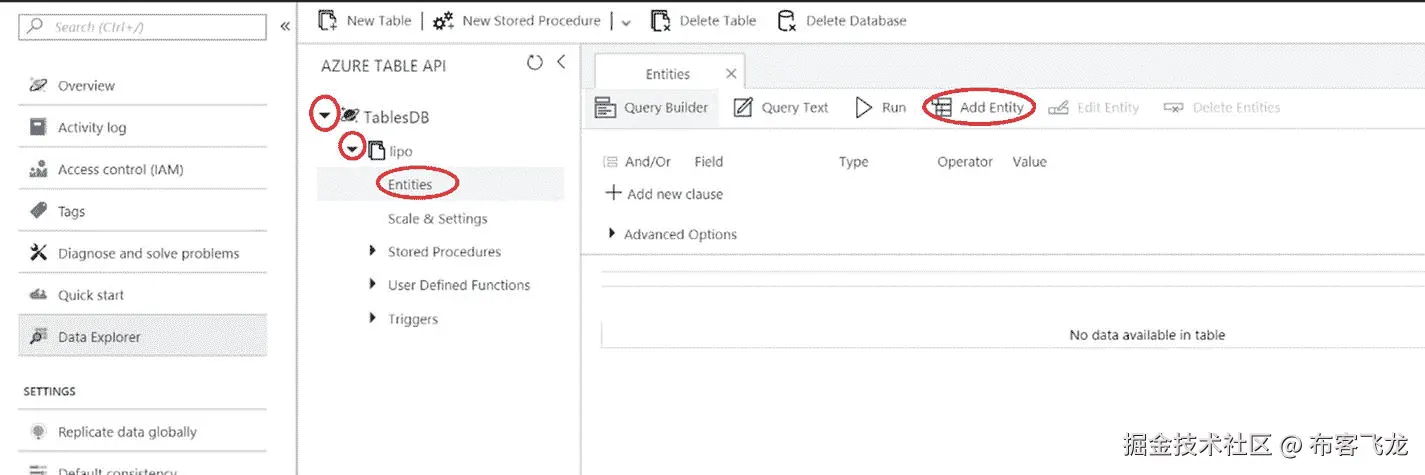Collapse the TablesDB tree node arrow
The image size is (1425, 475).
coord(324,117)
